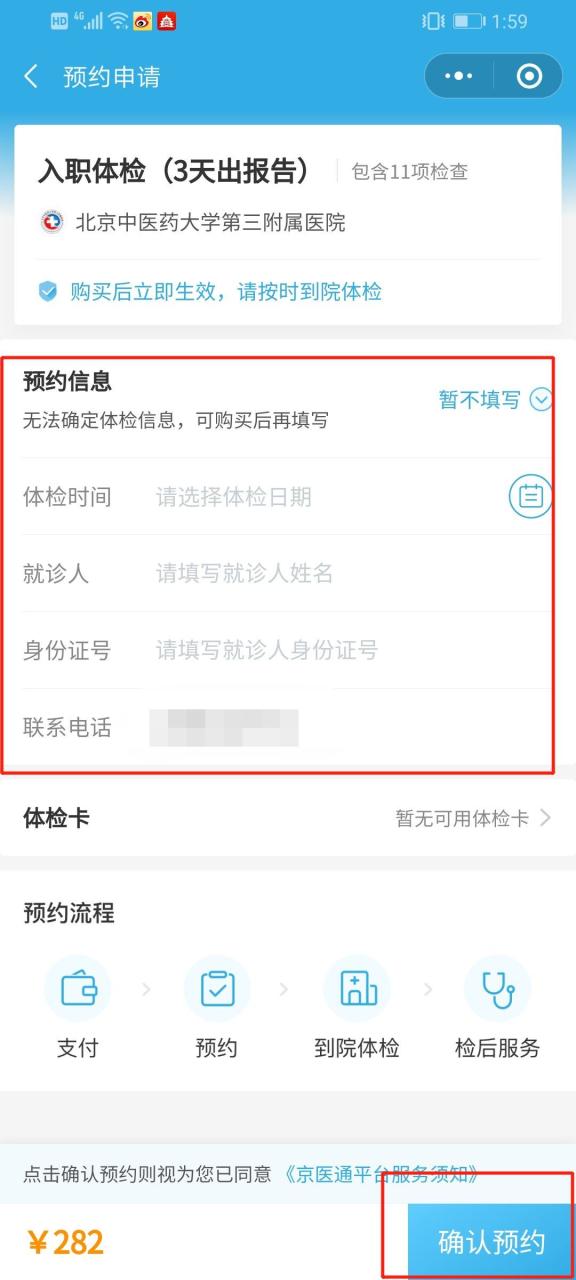Tap 包含11项检查 item details text
This screenshot has width=576, height=1280.
click(410, 172)
